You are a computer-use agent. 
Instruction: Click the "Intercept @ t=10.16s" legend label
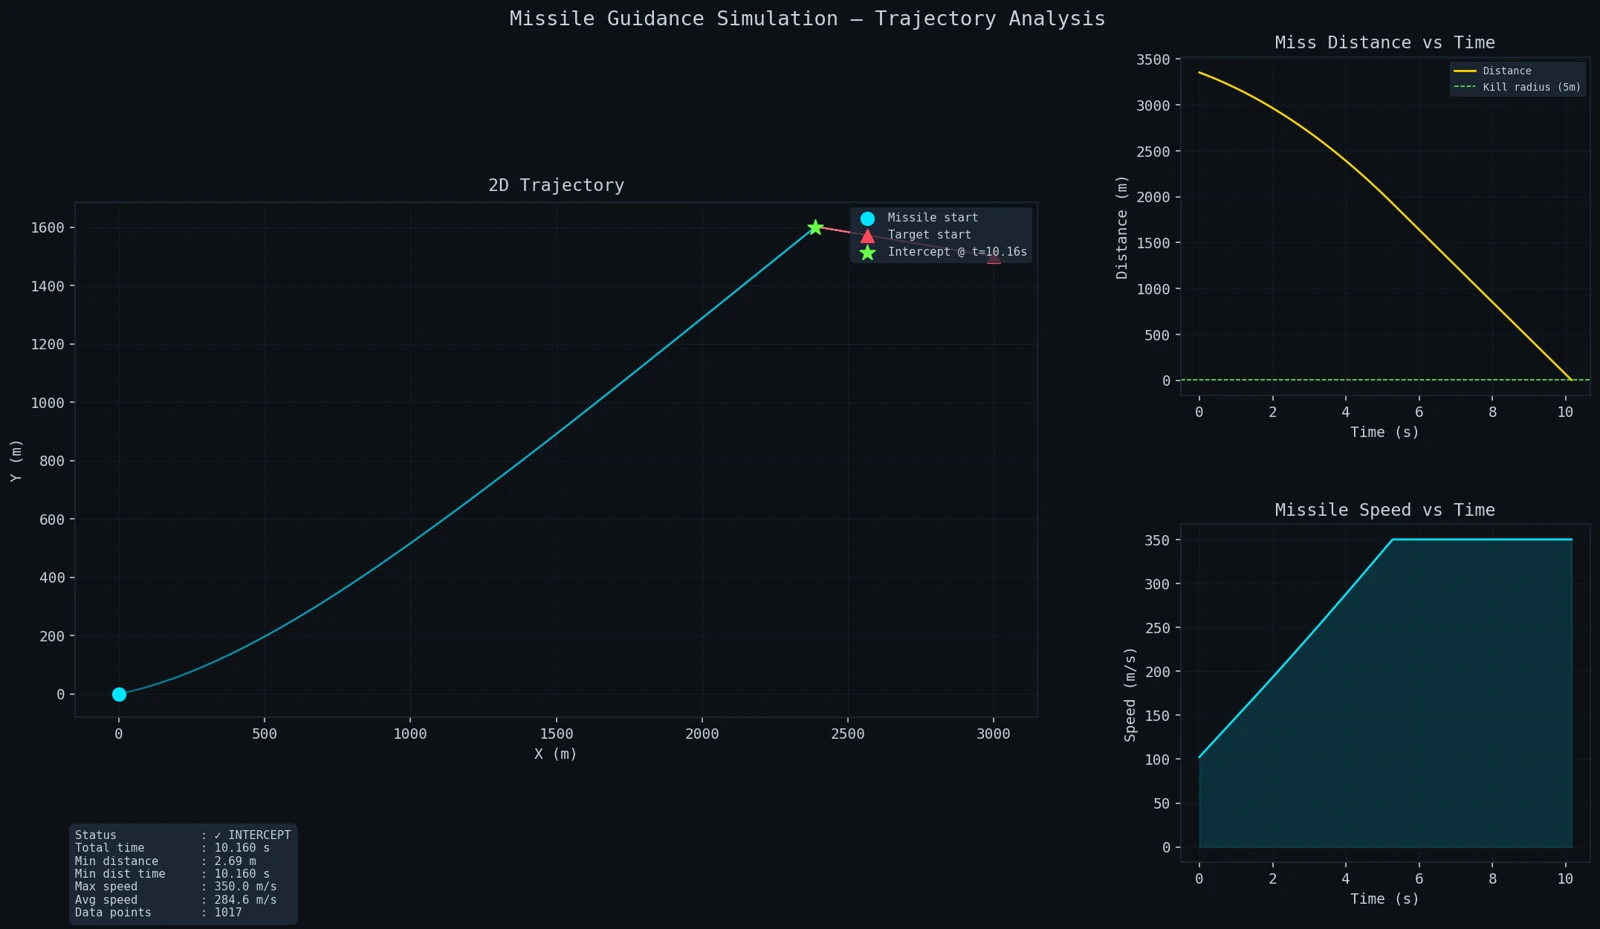957,252
